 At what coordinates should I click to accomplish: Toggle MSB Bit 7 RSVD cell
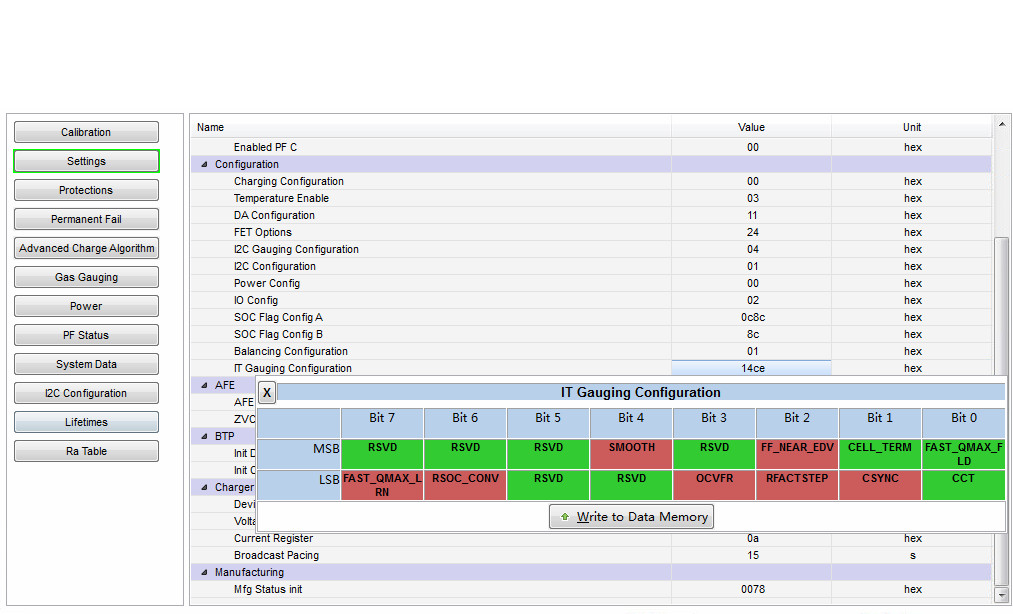click(x=382, y=454)
